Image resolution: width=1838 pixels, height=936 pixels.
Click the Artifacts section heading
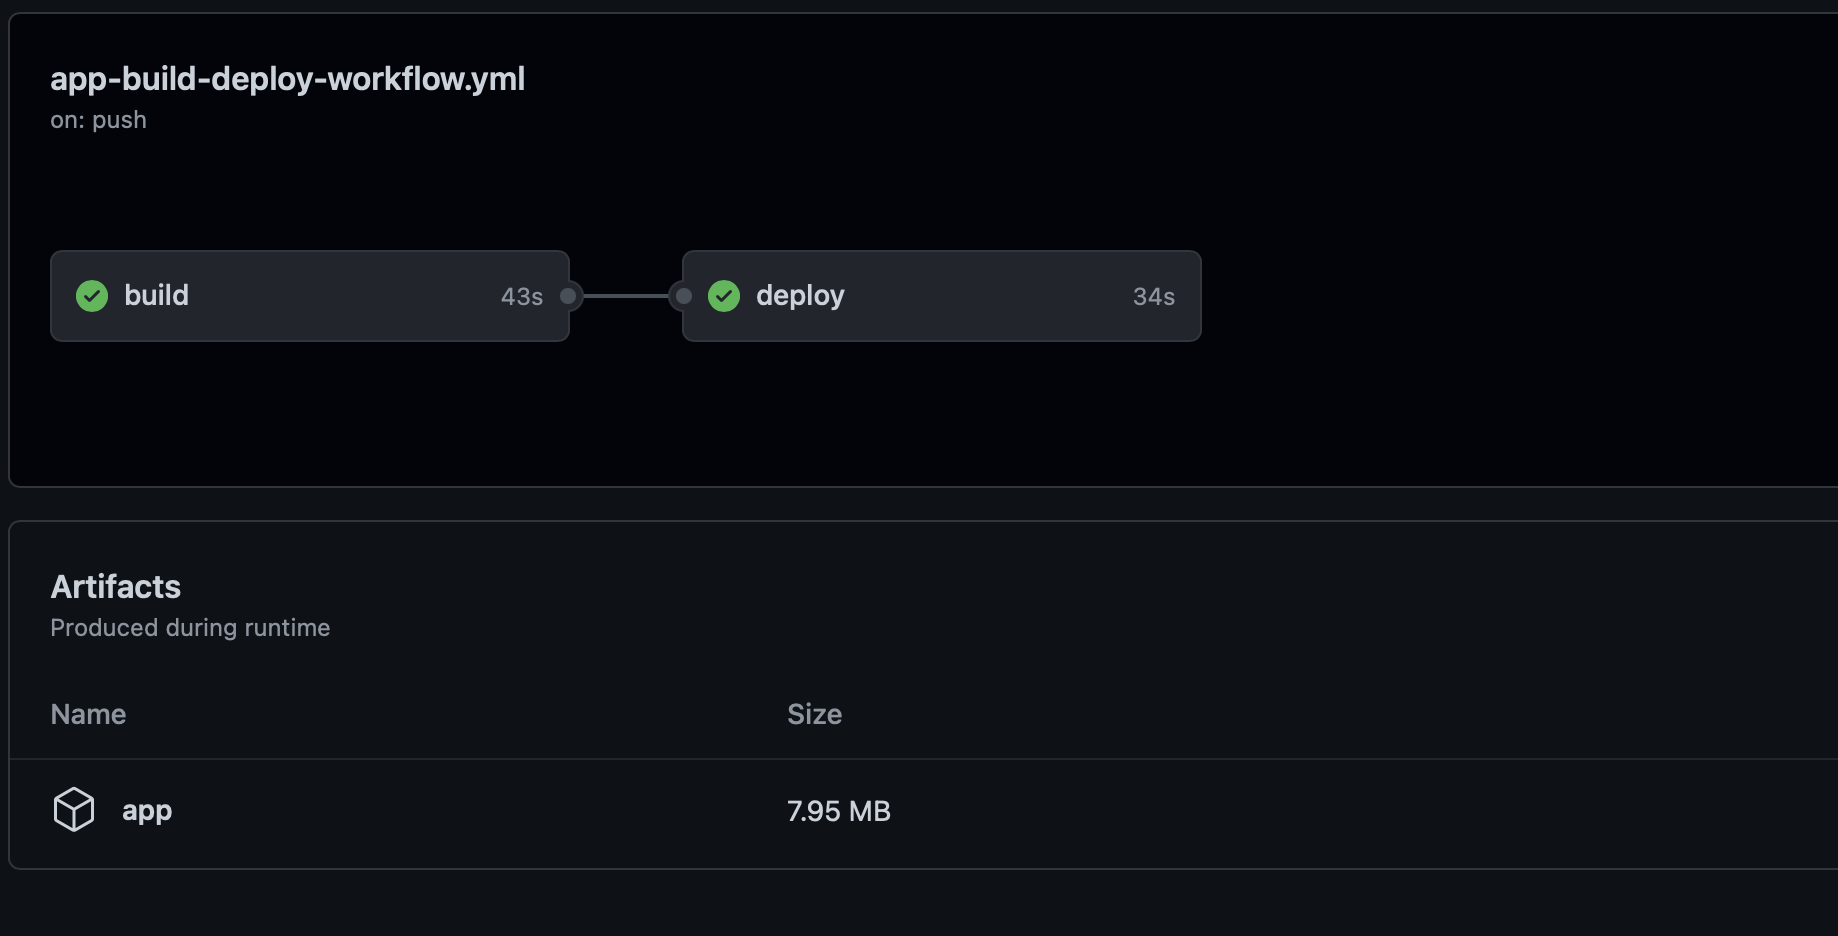point(116,587)
